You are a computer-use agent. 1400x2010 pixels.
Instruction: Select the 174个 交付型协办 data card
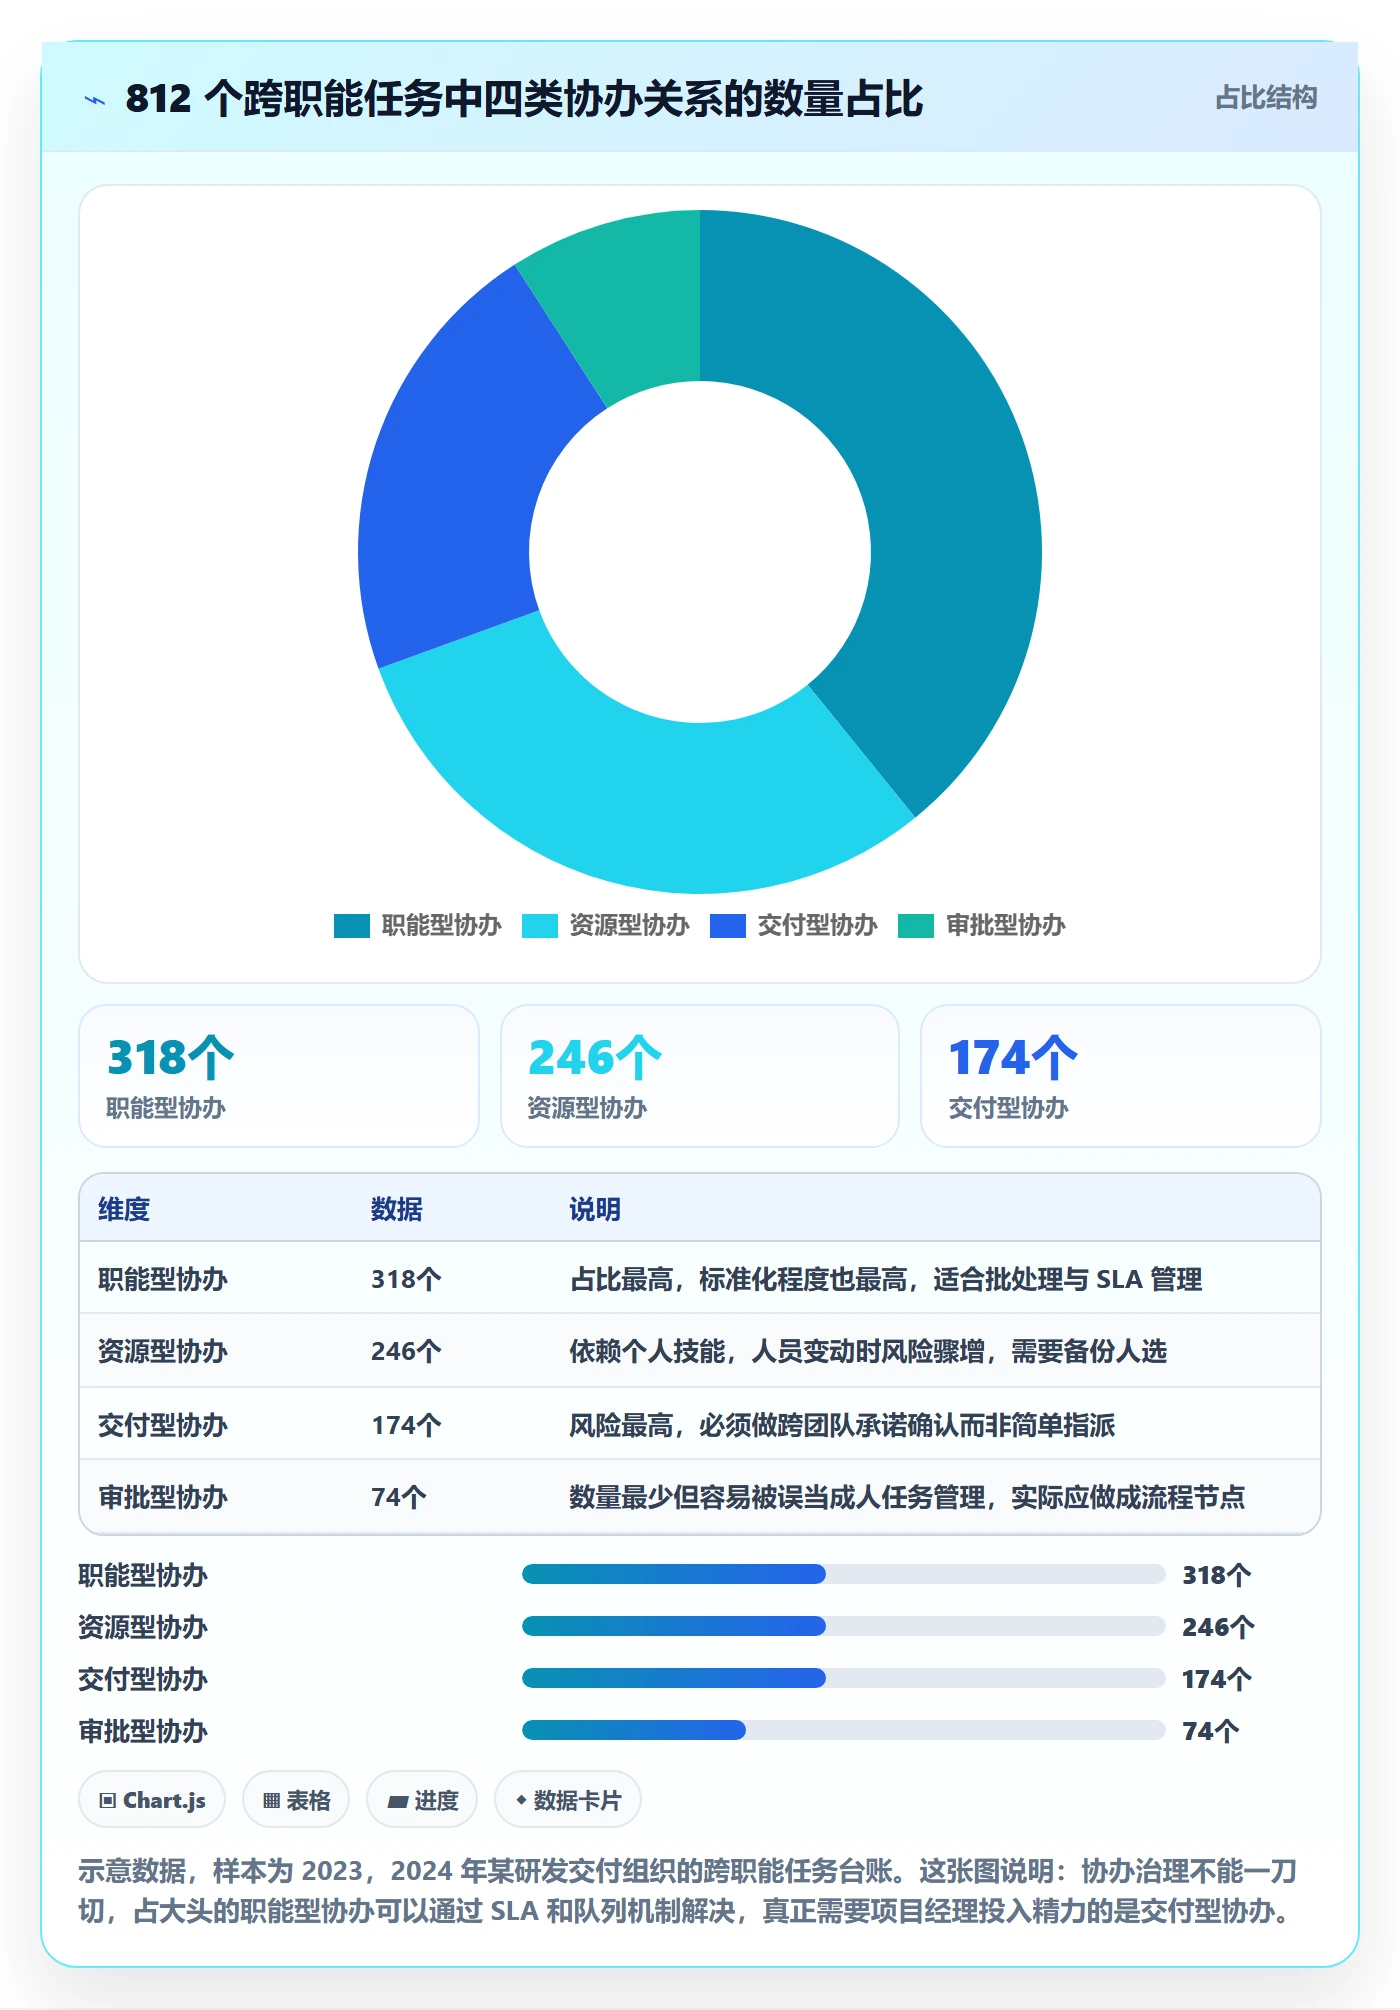pyautogui.click(x=1121, y=1076)
